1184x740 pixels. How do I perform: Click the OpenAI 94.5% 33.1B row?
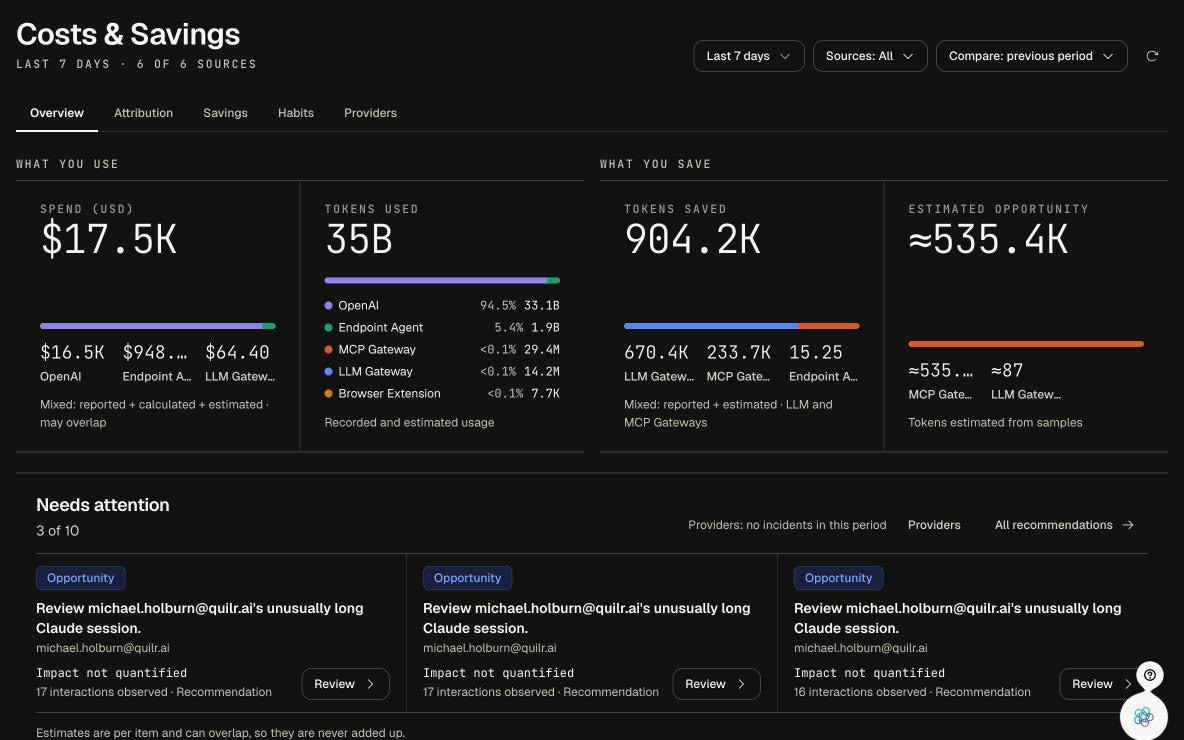(442, 306)
